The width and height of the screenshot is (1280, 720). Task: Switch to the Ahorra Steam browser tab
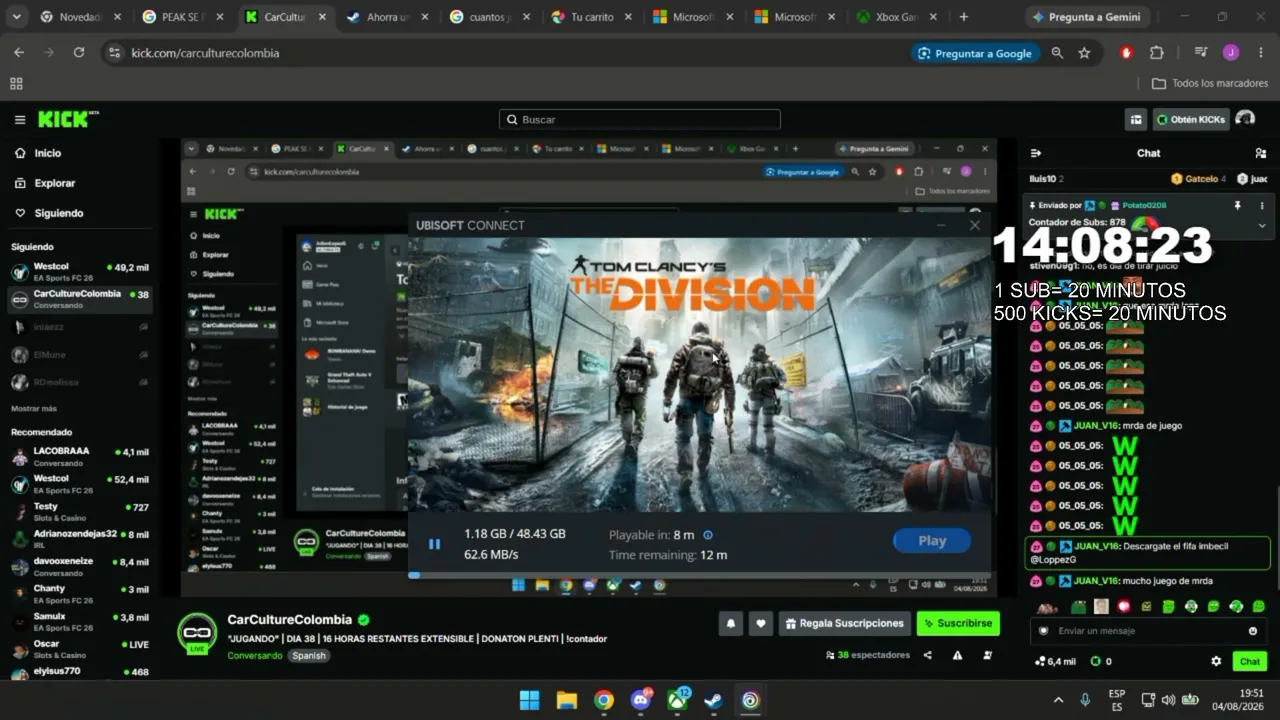point(387,17)
